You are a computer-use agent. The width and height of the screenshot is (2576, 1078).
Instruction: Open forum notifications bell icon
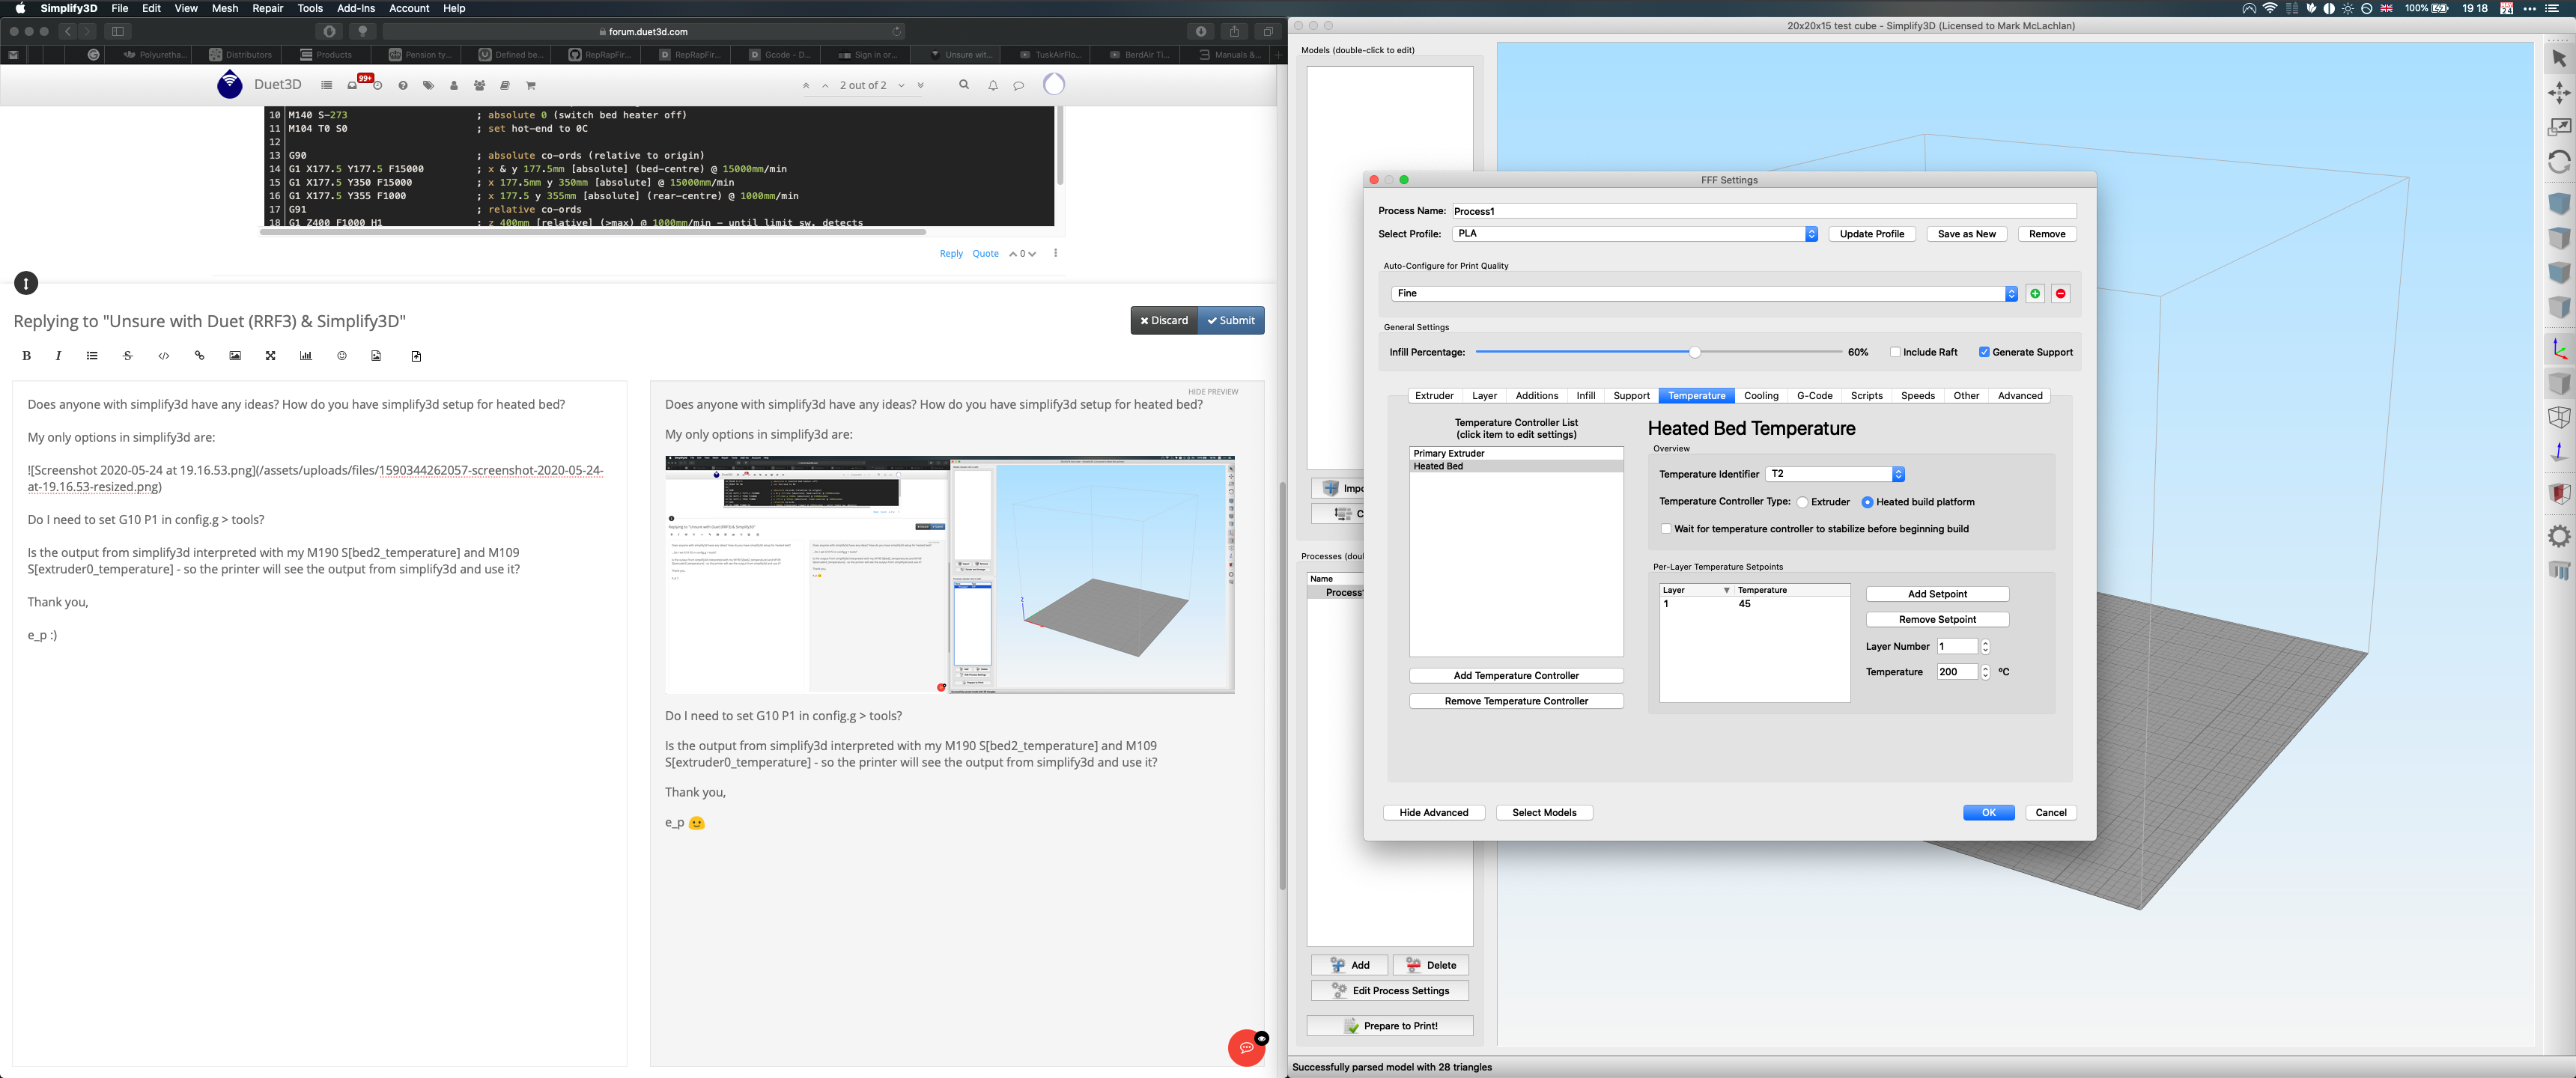(x=993, y=86)
